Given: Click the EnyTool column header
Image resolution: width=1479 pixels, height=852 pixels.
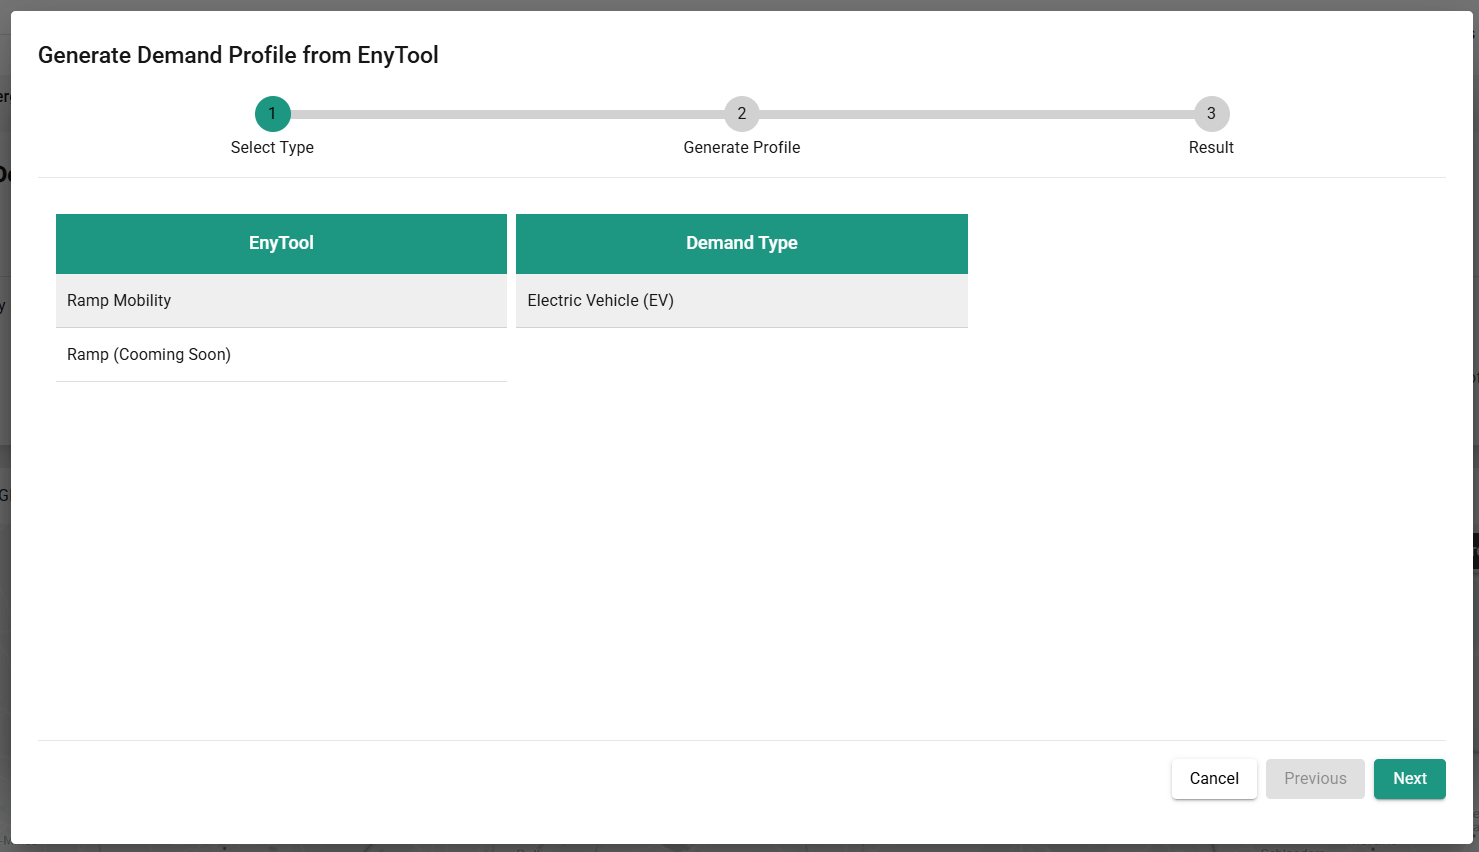Looking at the screenshot, I should (x=281, y=243).
